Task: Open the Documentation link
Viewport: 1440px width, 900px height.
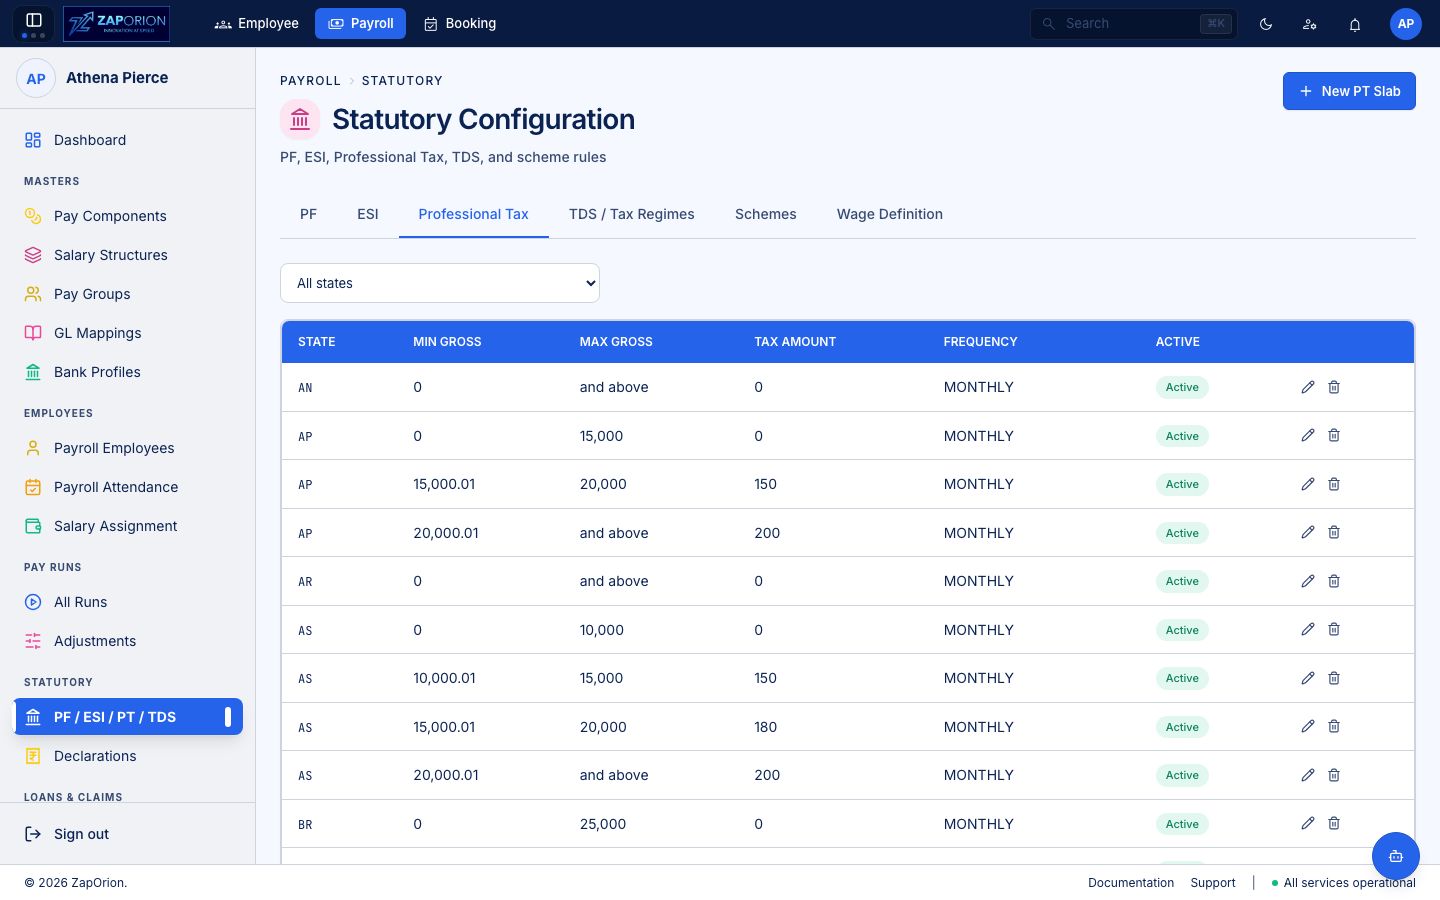Action: (1131, 883)
